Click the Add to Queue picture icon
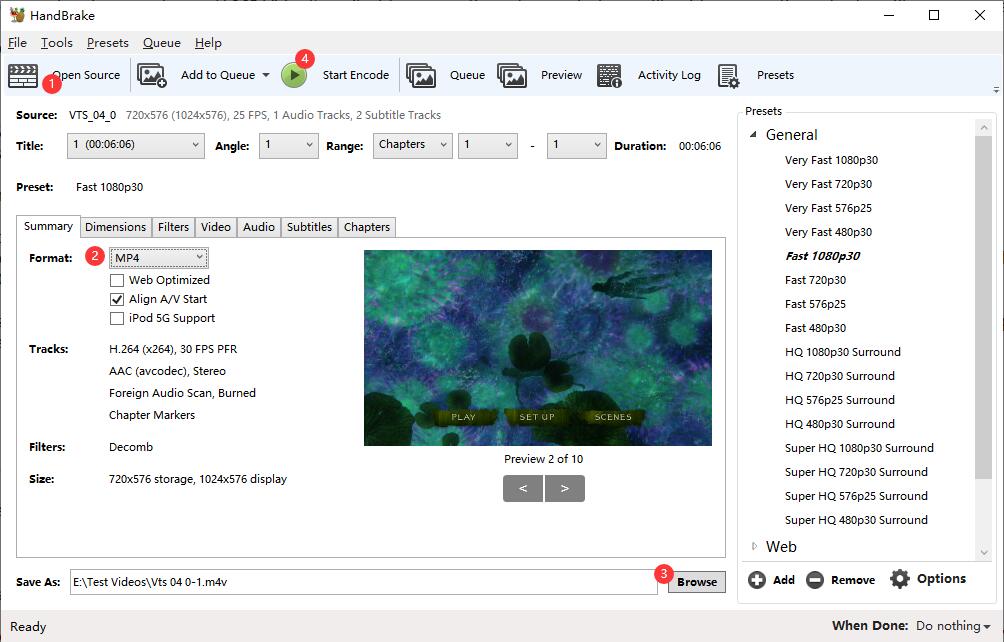 [x=152, y=76]
